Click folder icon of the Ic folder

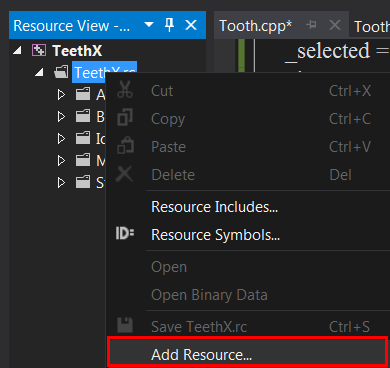click(x=83, y=138)
